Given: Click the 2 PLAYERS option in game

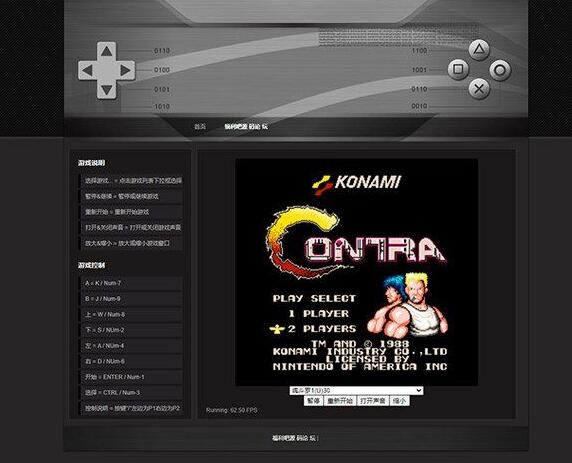Looking at the screenshot, I should [x=322, y=329].
